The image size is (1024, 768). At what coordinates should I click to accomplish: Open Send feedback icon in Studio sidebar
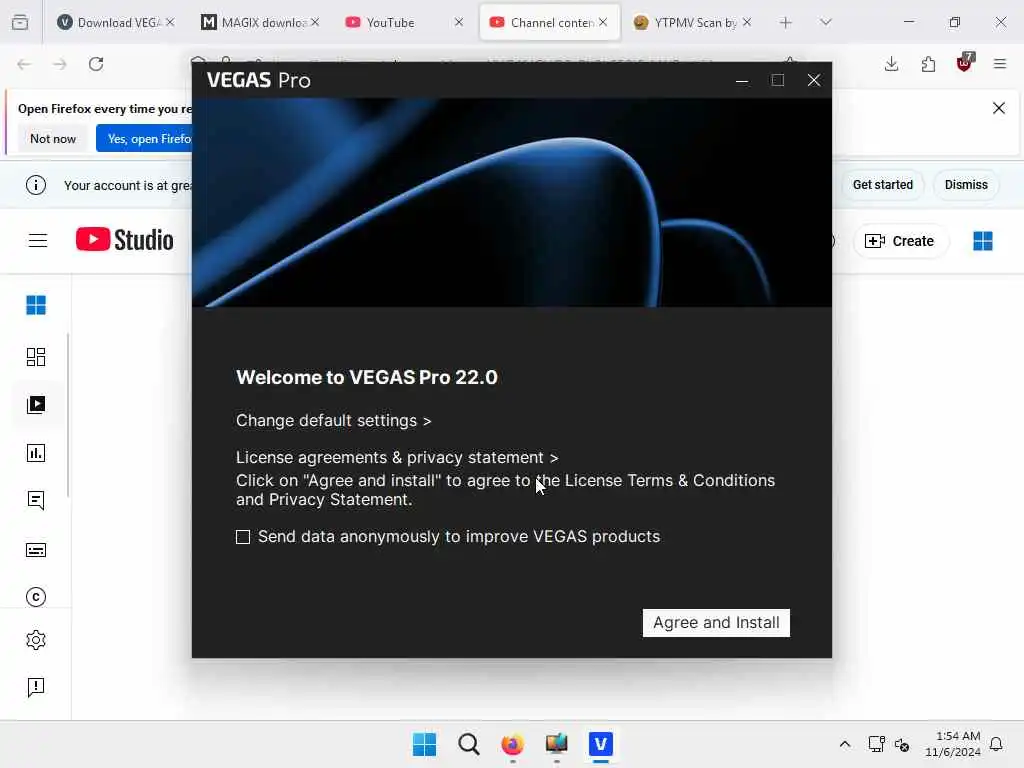point(36,687)
